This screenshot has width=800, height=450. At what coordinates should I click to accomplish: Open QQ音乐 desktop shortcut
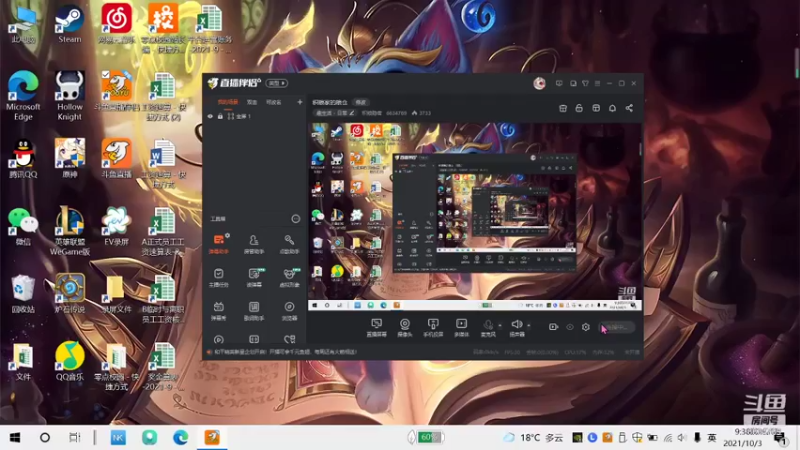click(69, 362)
